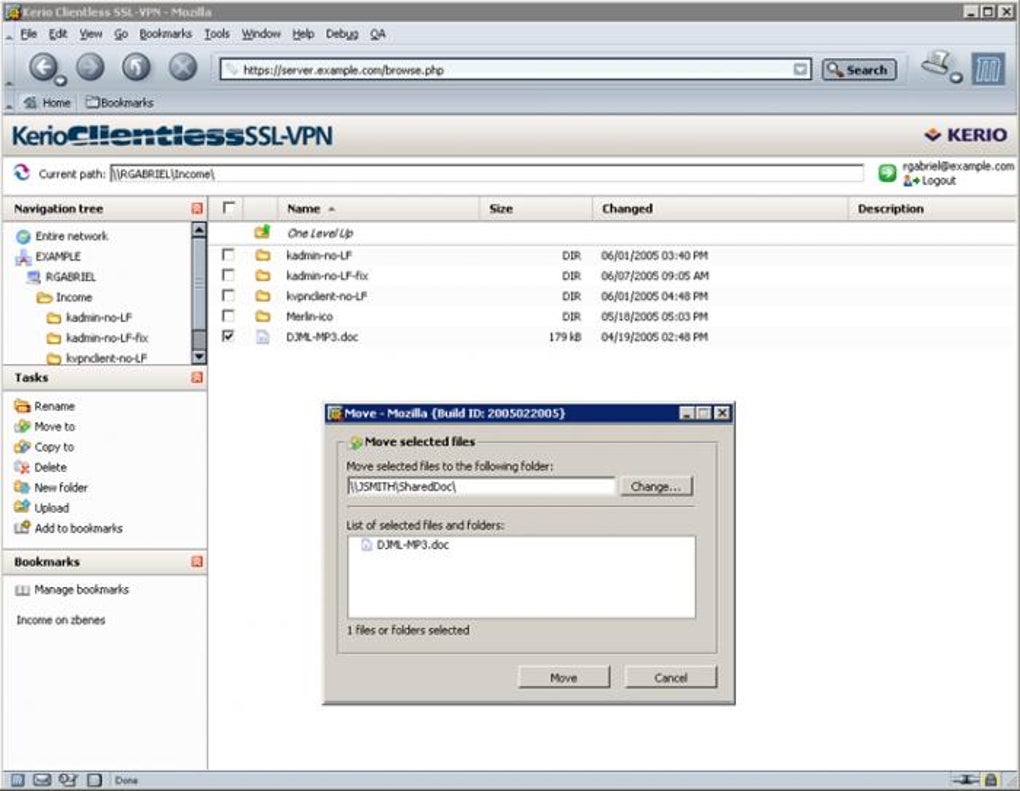The width and height of the screenshot is (1020, 791).
Task: Check the kadmin-no-LF-fix row checkbox
Action: [x=228, y=275]
